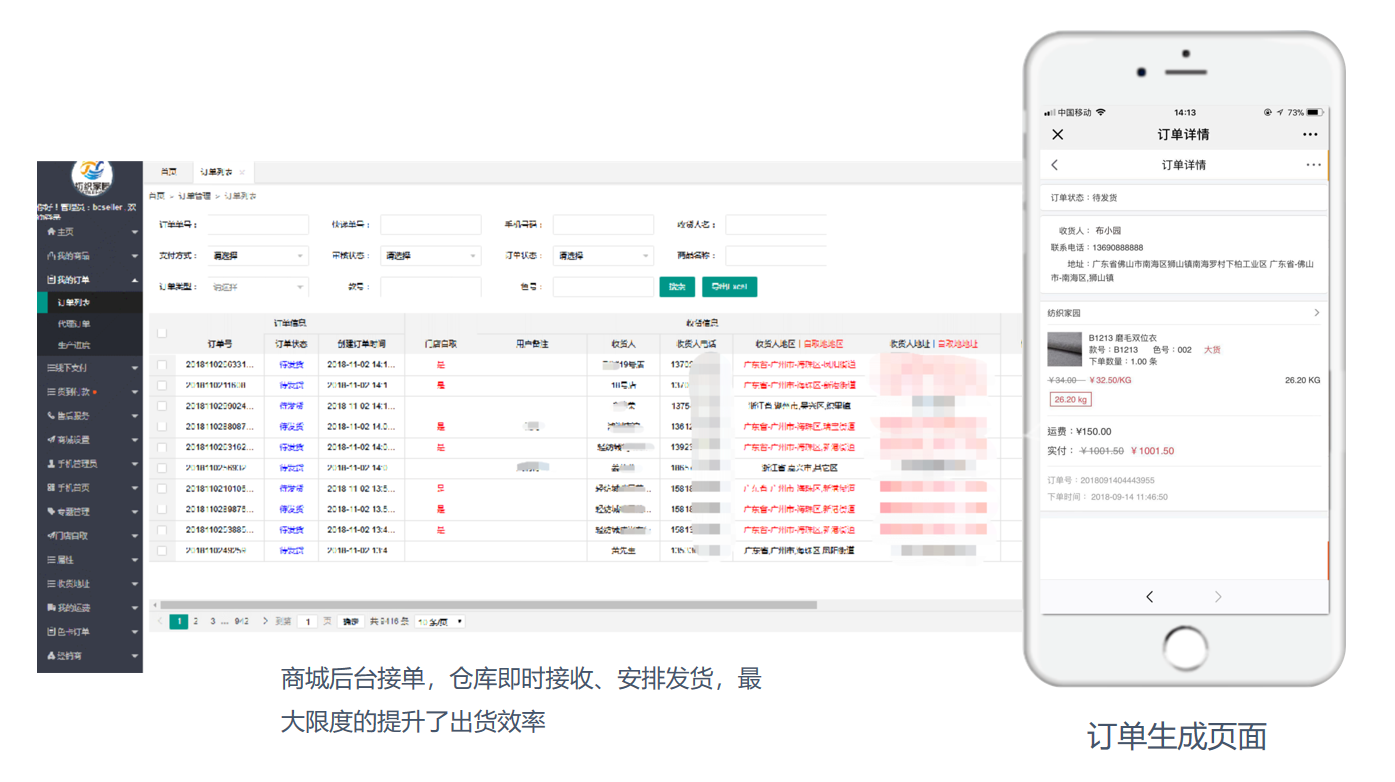Tick the select-all checkbox in table header
This screenshot has width=1395, height=782.
(x=162, y=333)
